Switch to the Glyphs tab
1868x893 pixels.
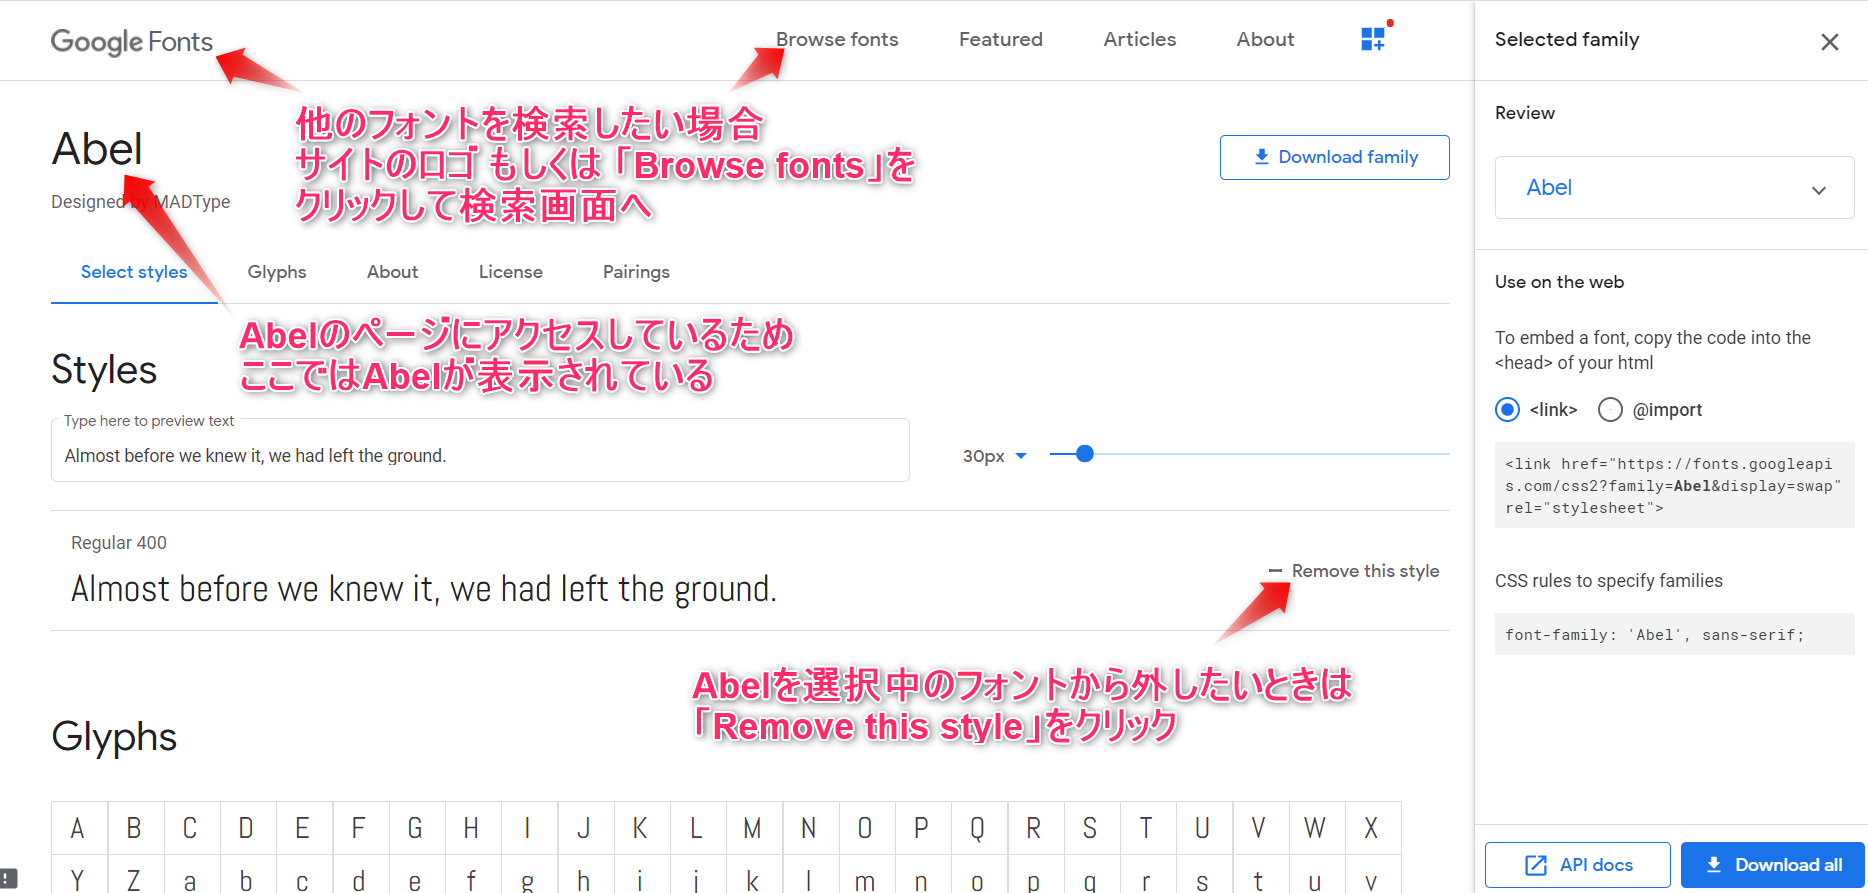(x=277, y=272)
